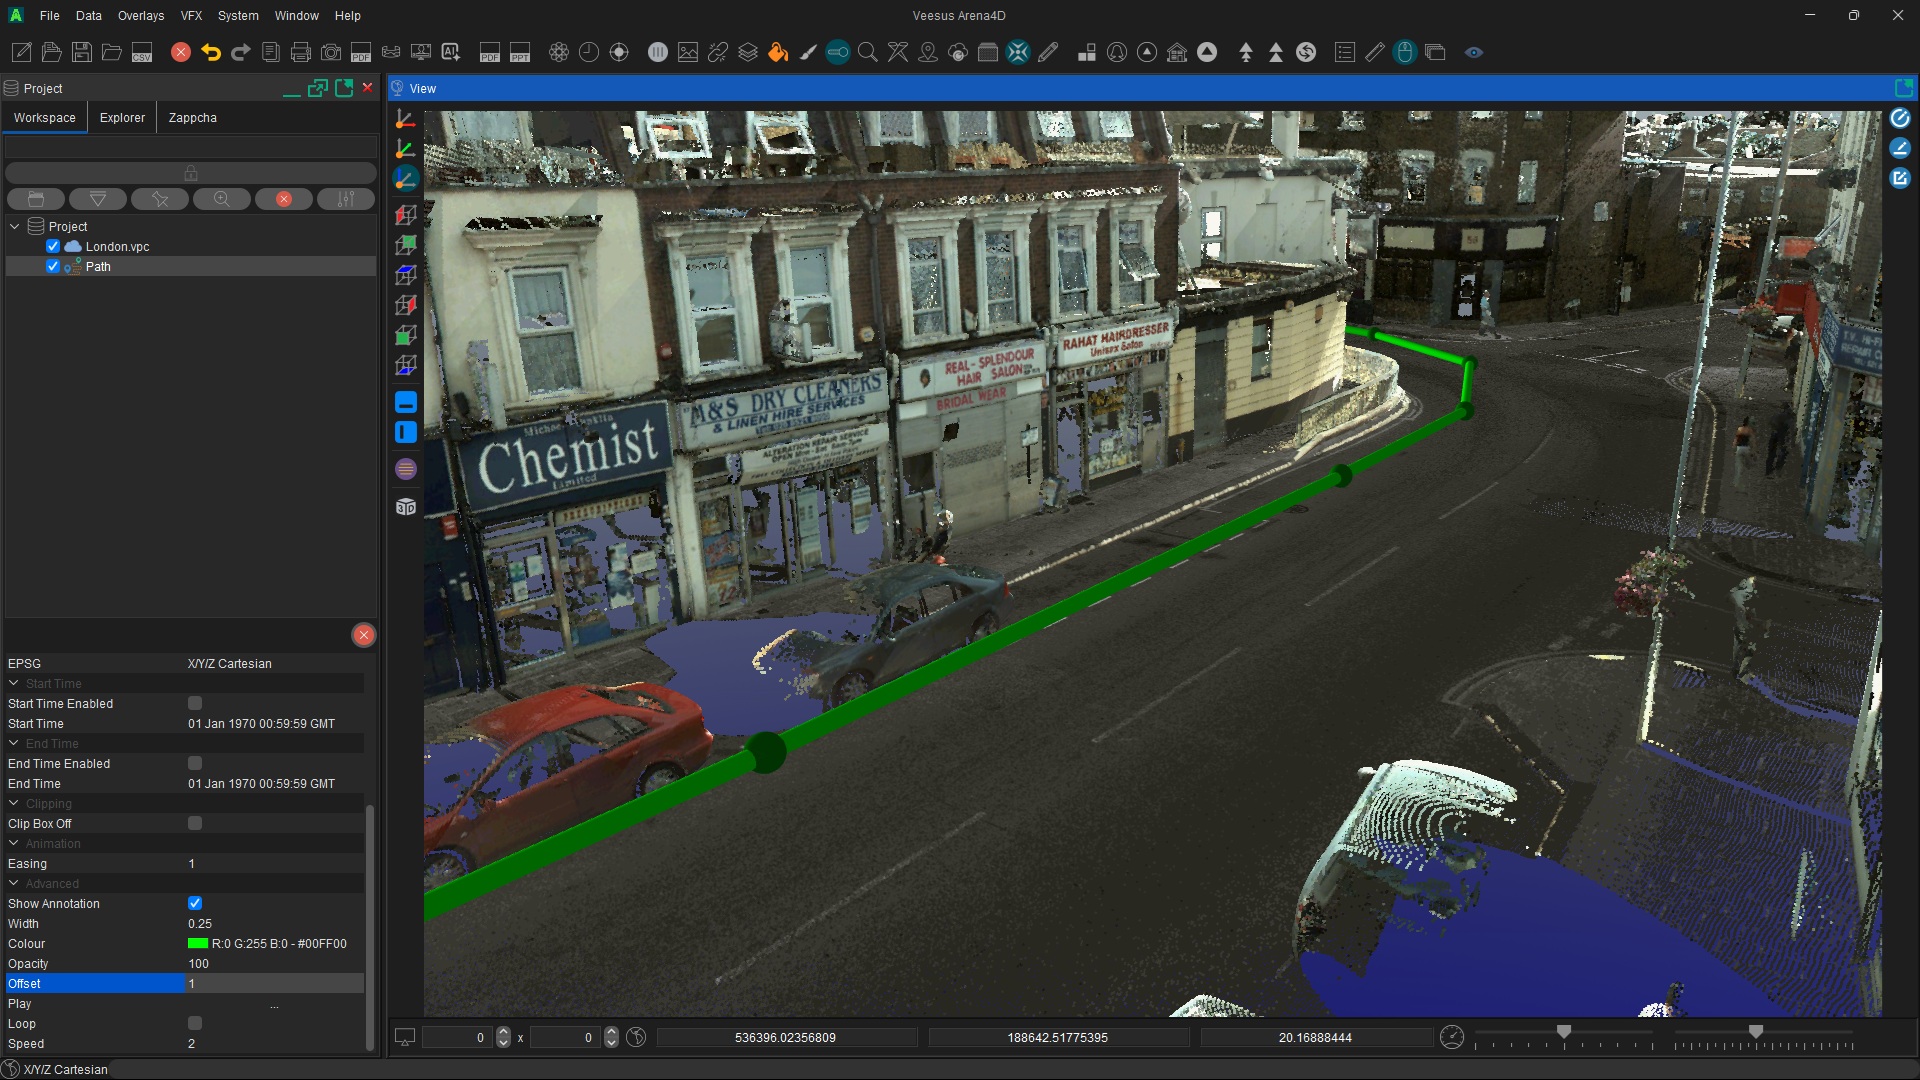Collapse the Project tree node
Screen dimensions: 1920x1080
pos(15,226)
